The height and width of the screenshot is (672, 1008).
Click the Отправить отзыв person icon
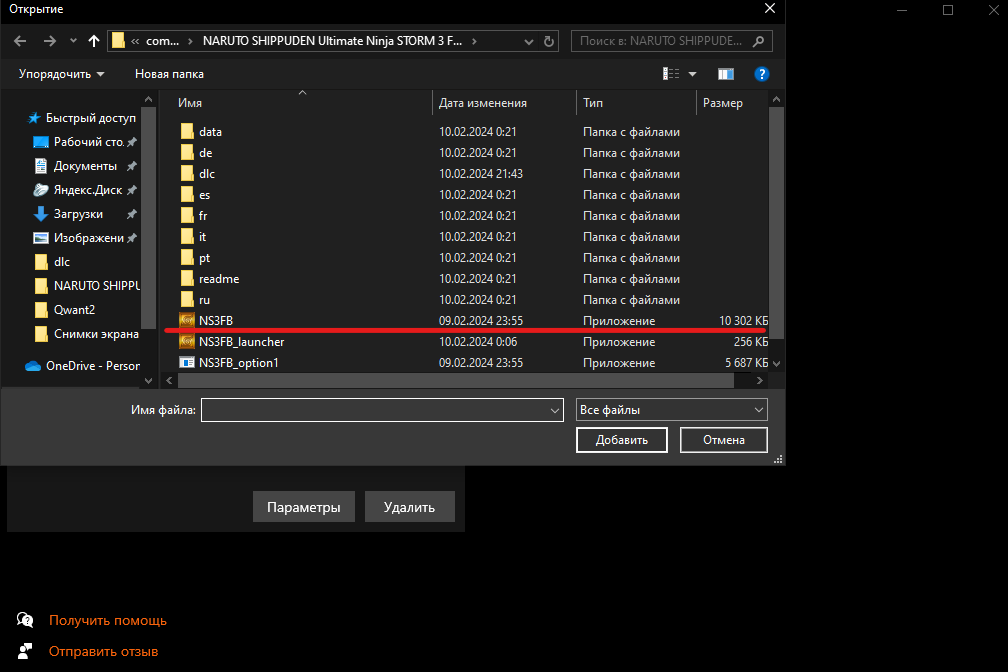25,651
